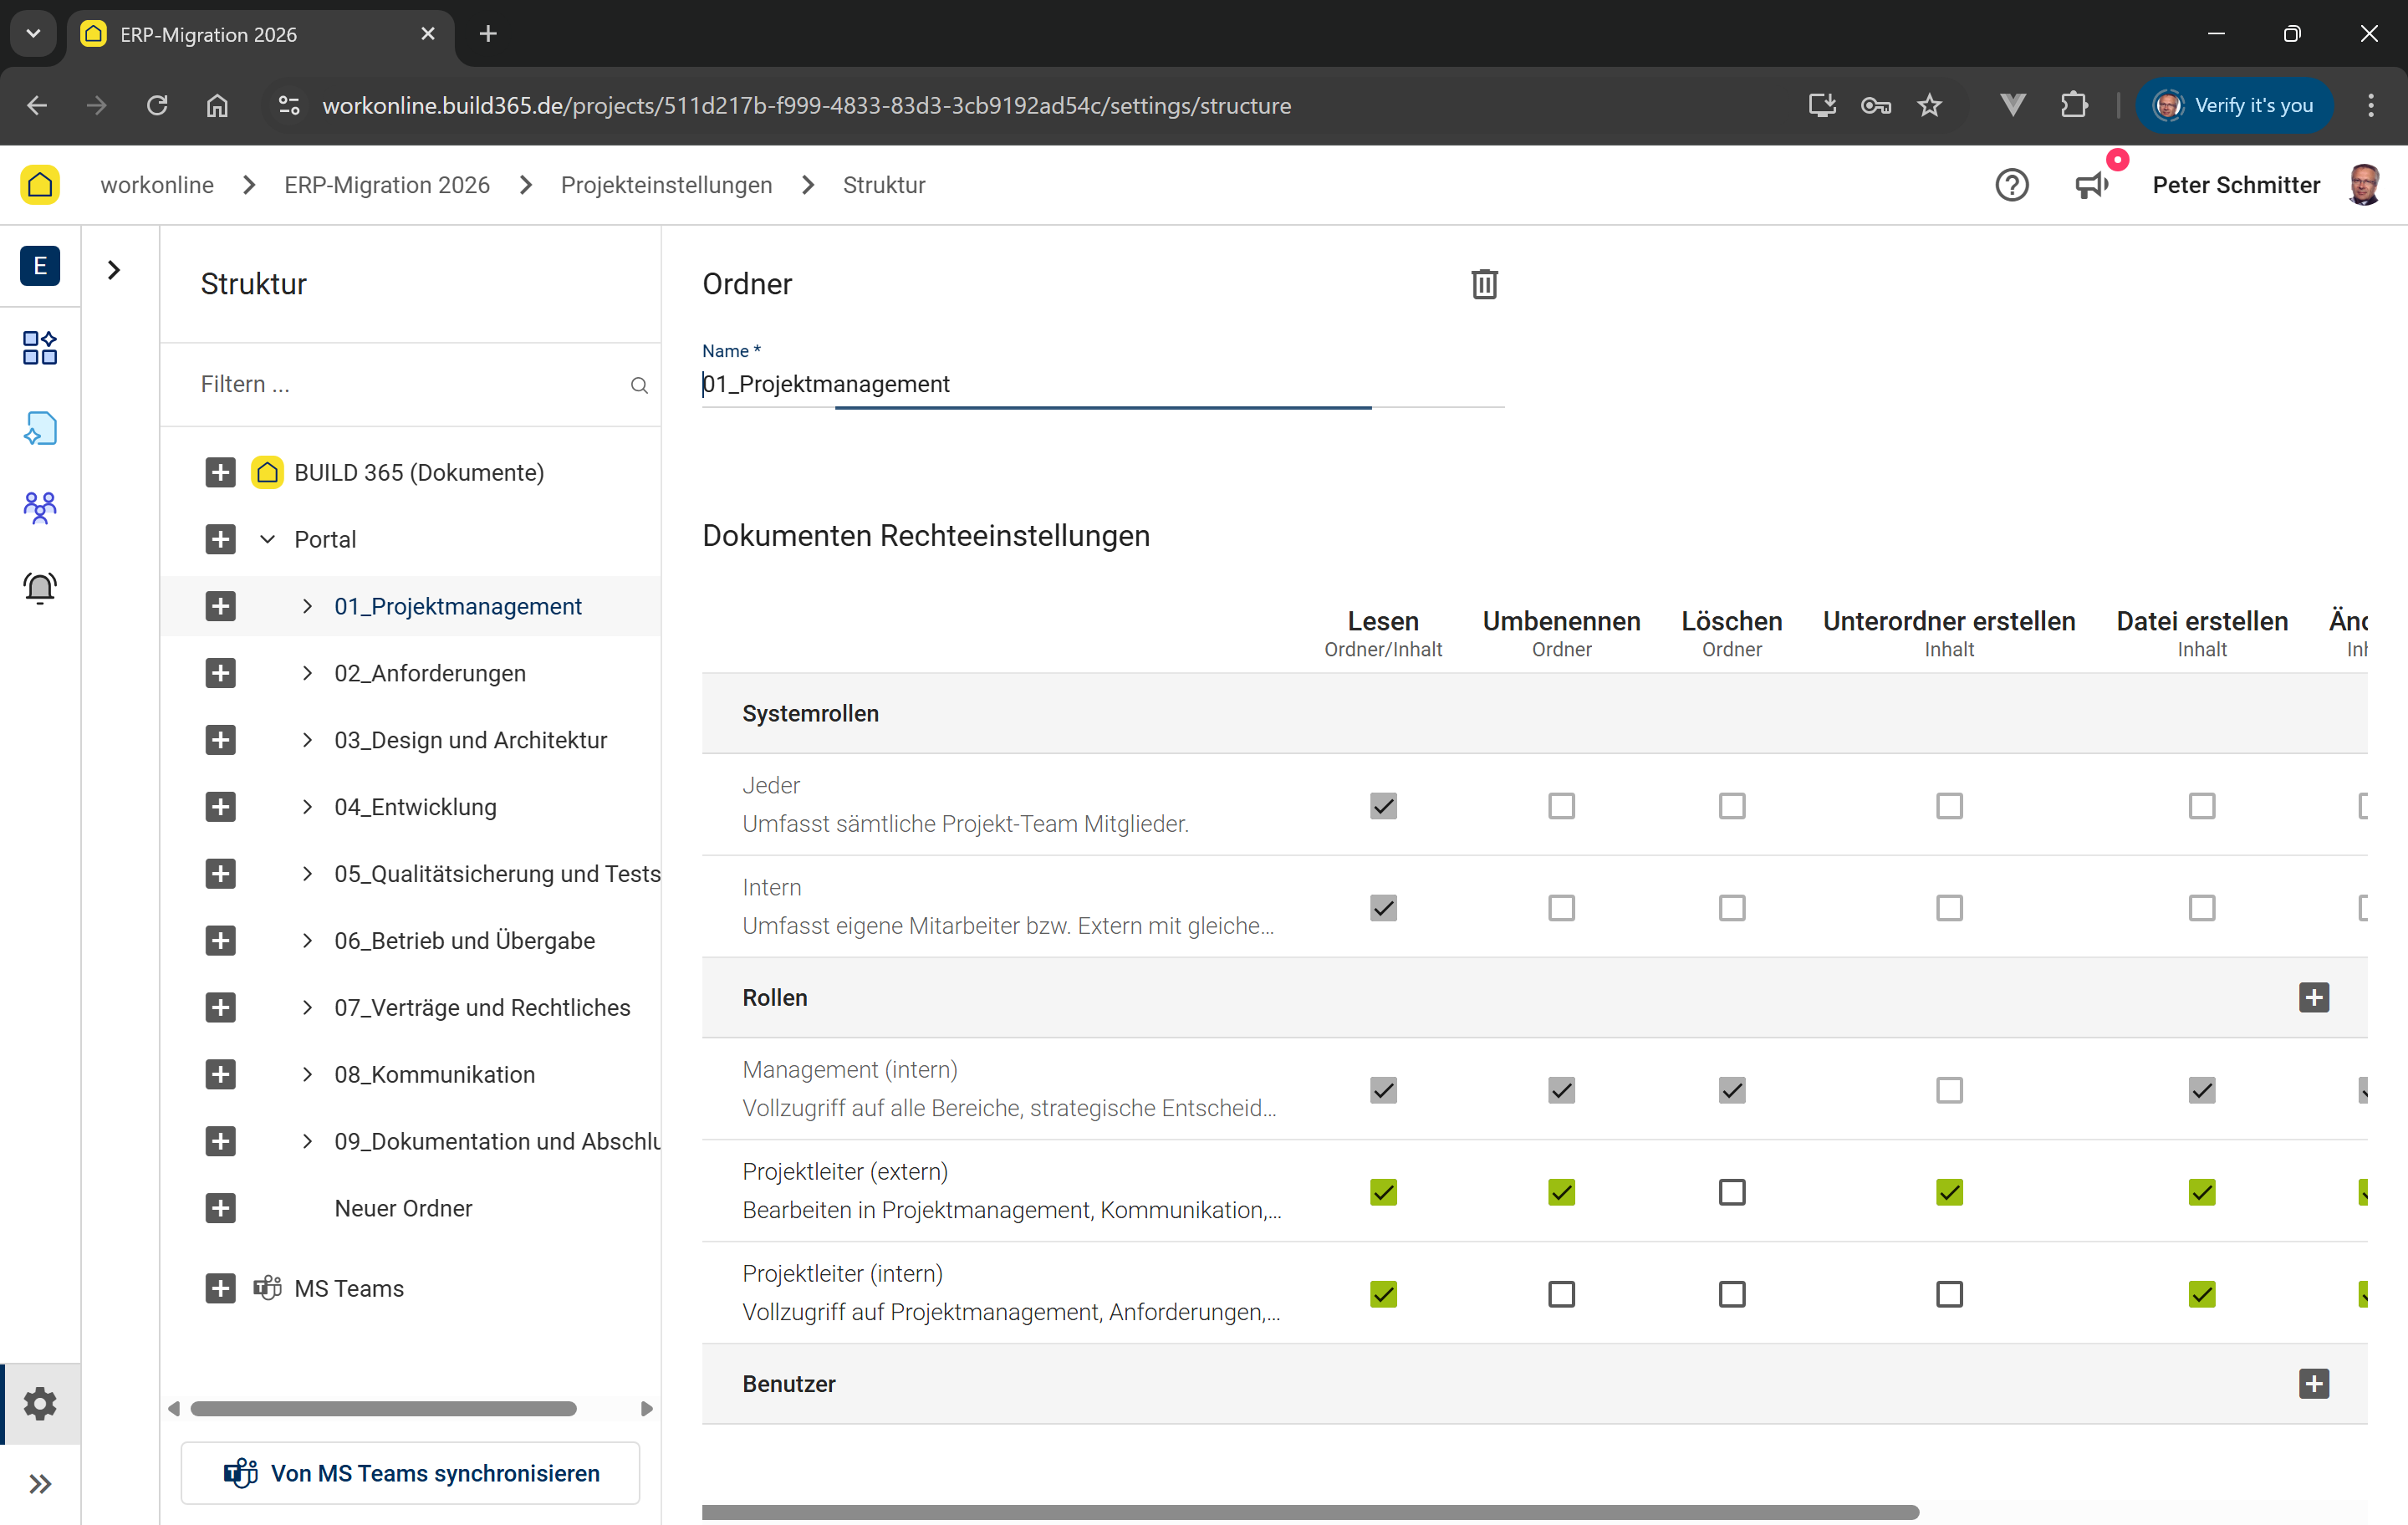
Task: Go to Projekteinstellungen breadcrumb
Action: coord(666,185)
